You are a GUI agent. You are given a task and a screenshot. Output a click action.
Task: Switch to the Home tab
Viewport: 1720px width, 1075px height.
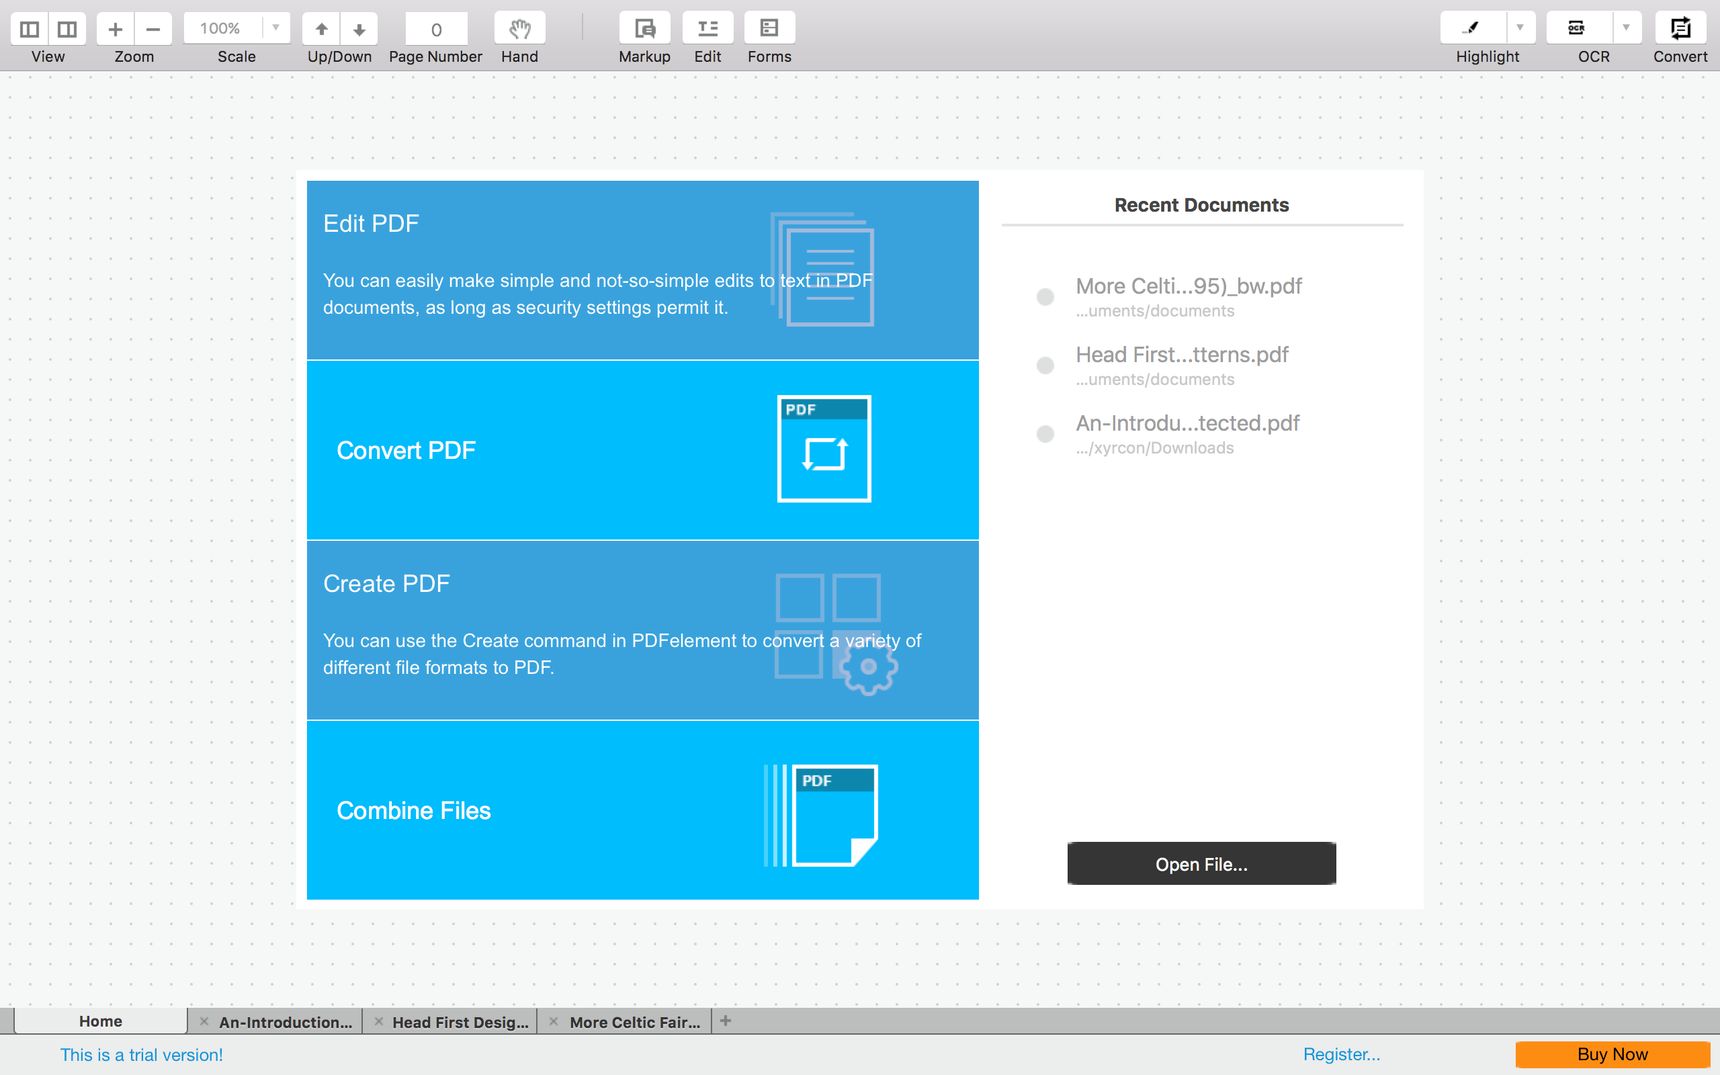101,1021
